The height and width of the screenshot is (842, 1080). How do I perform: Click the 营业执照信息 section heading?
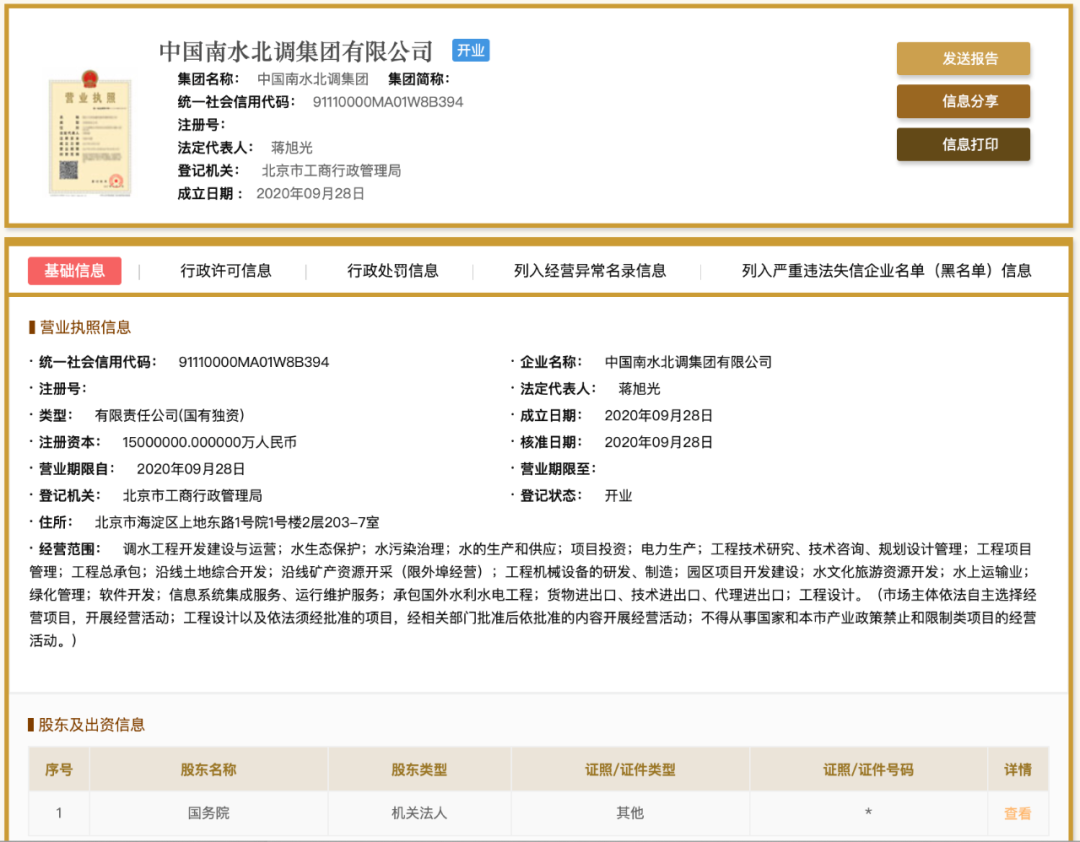(85, 327)
